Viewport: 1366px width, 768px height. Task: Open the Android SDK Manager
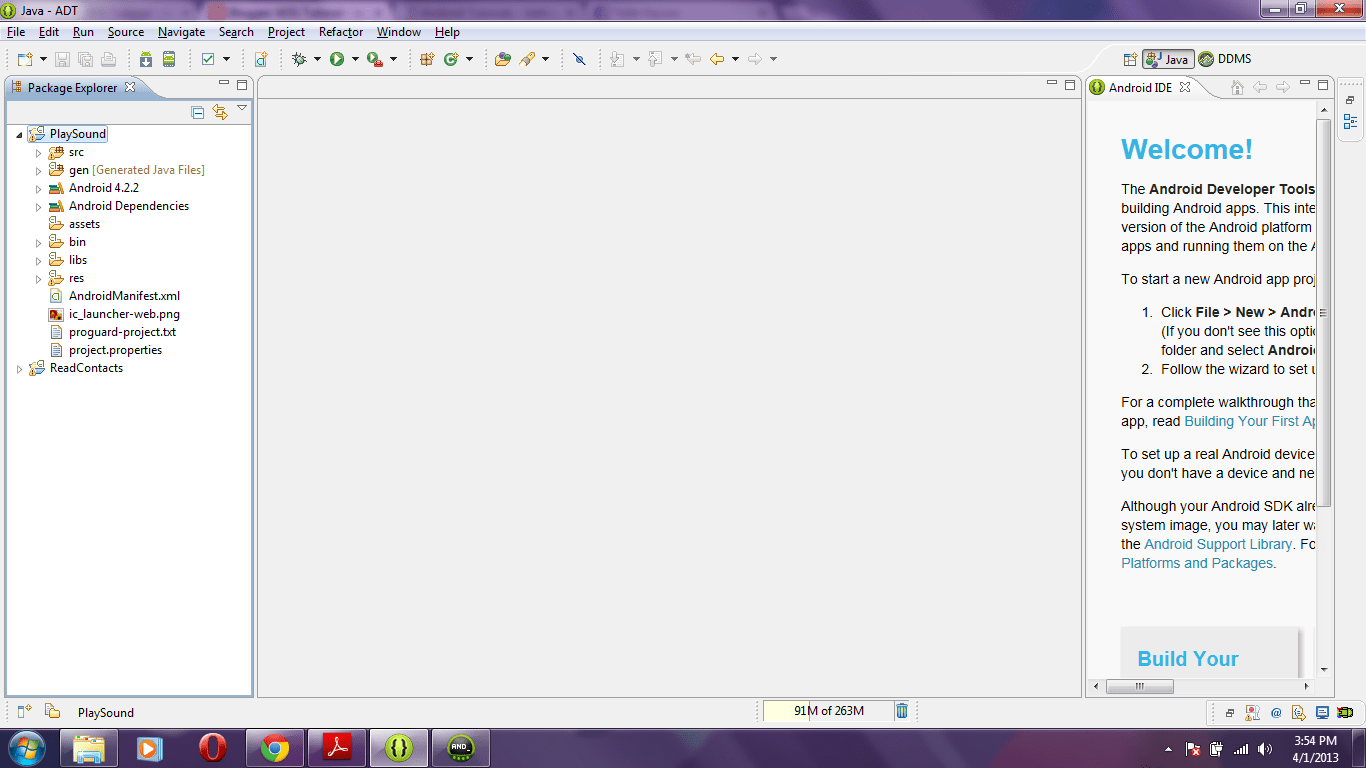(146, 59)
